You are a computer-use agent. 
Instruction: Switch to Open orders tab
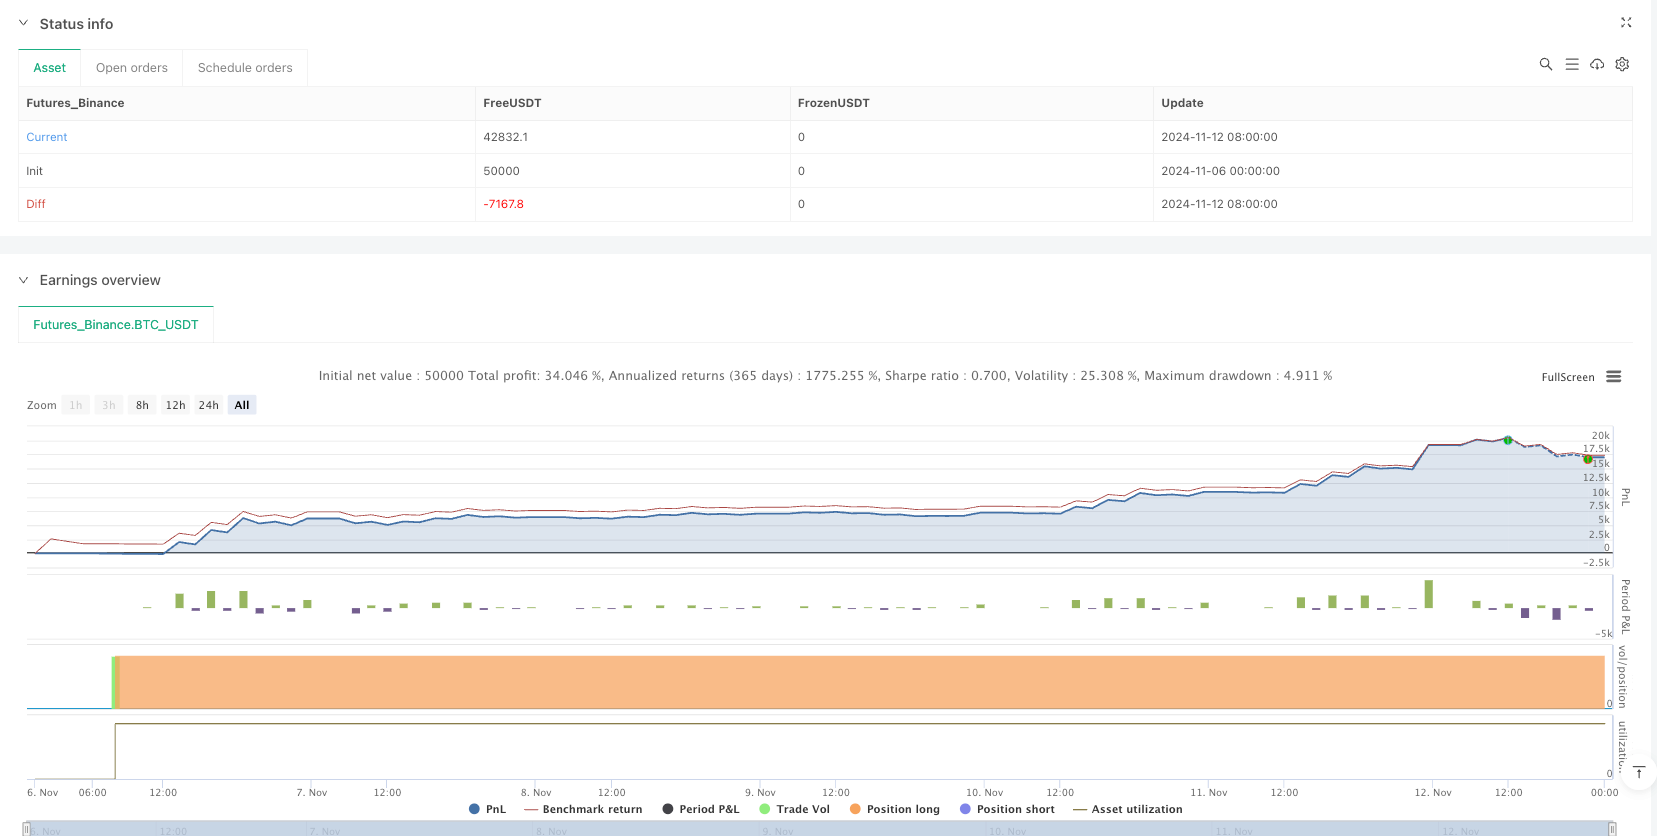point(132,68)
